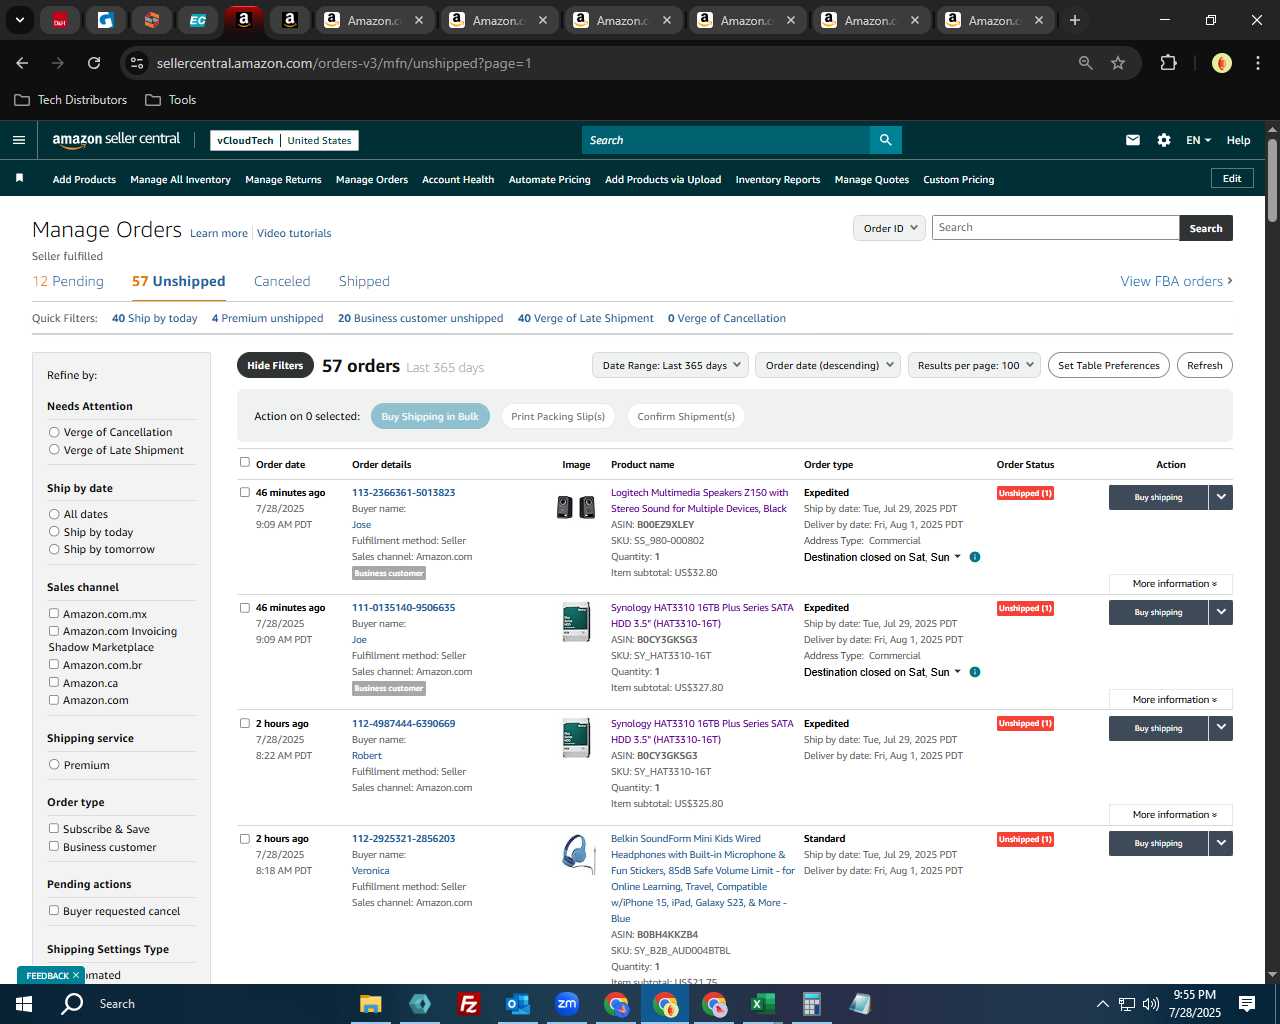Open the Results per page: 100 dropdown
This screenshot has height=1024, width=1280.
pos(974,365)
